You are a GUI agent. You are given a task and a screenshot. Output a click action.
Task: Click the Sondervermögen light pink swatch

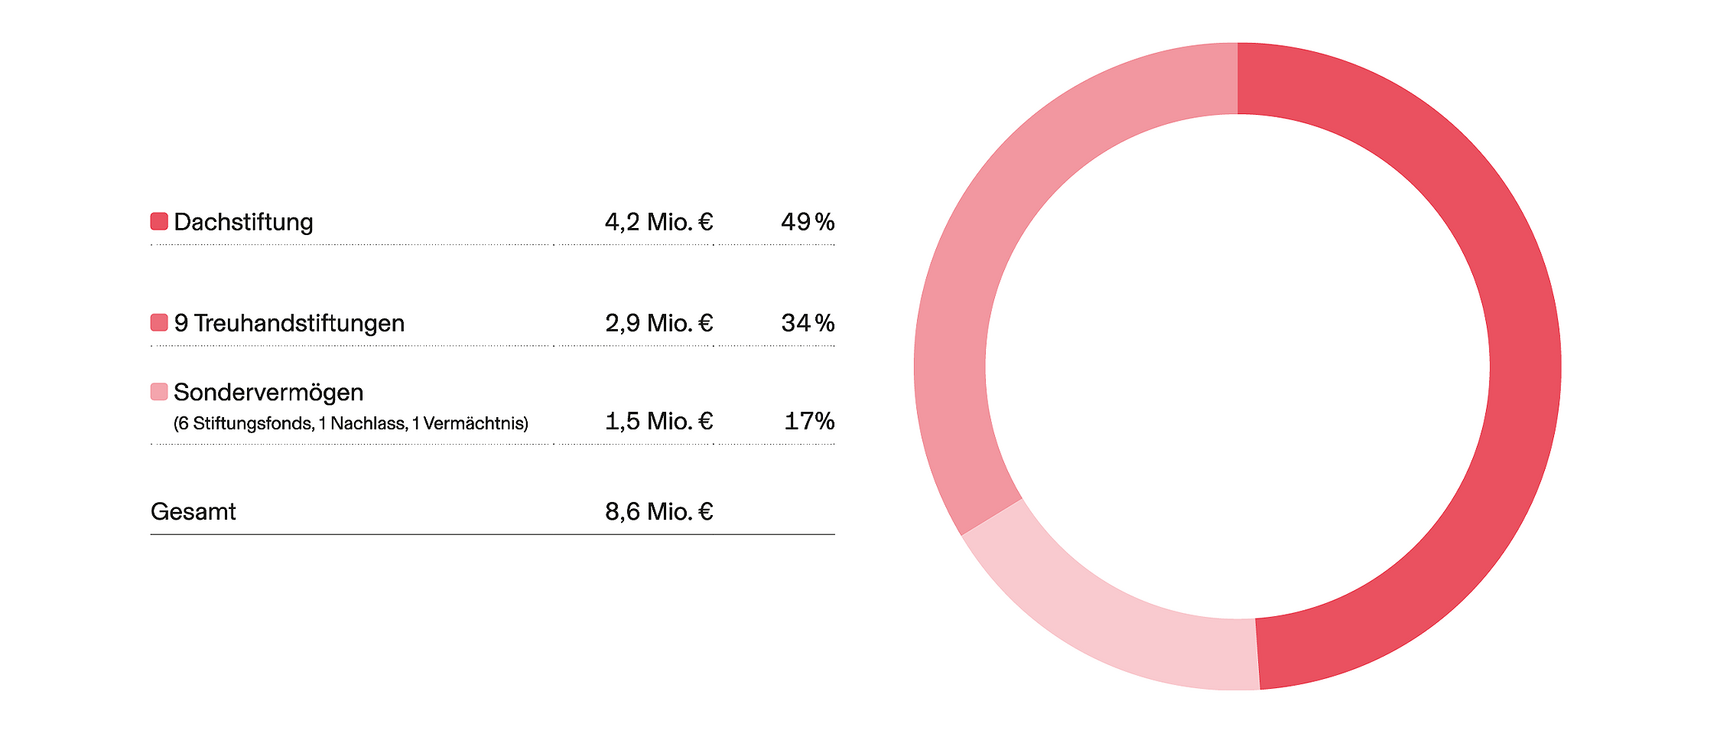[x=159, y=391]
